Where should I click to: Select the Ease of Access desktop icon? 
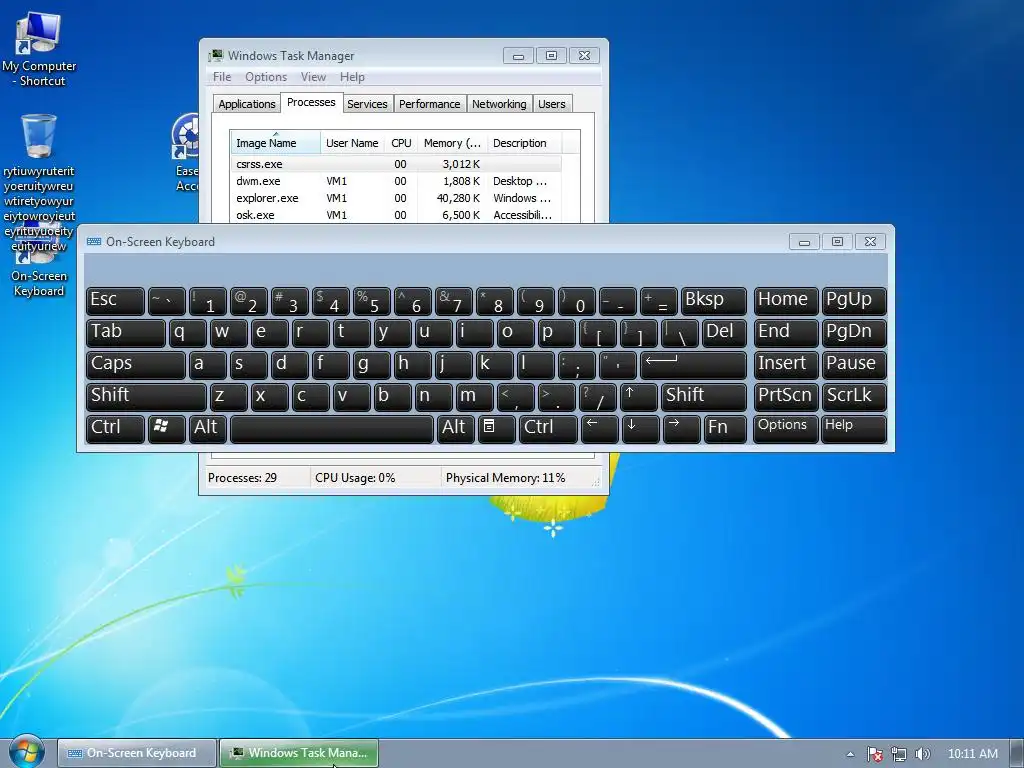pos(185,152)
